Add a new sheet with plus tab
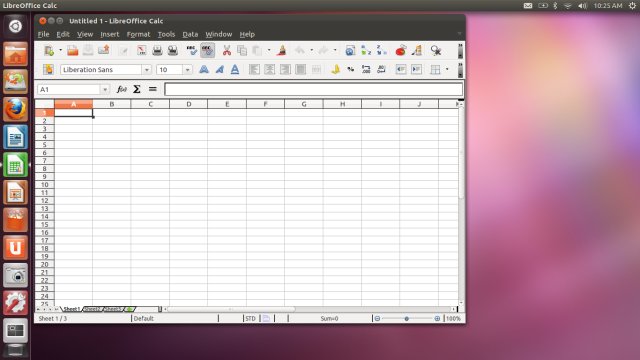Viewport: 640px width, 360px height. point(129,309)
